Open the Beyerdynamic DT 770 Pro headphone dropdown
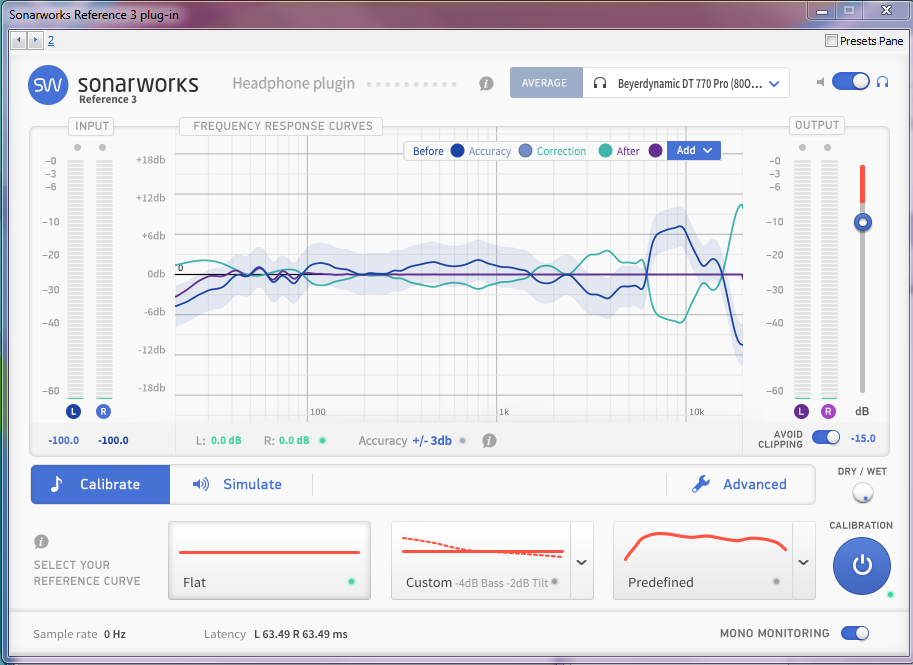The width and height of the screenshot is (913, 665). [686, 83]
